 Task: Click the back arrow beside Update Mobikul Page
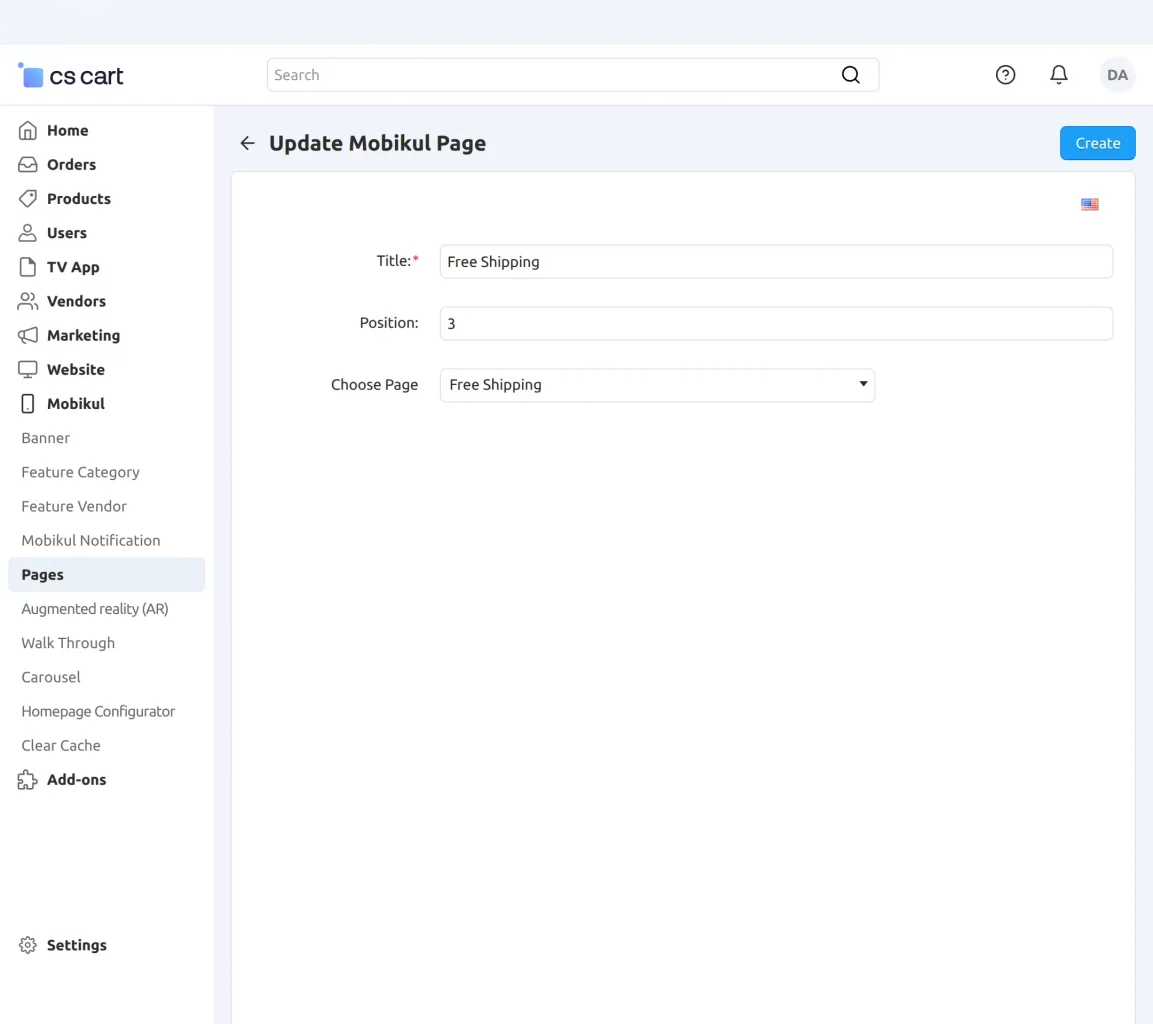click(247, 144)
